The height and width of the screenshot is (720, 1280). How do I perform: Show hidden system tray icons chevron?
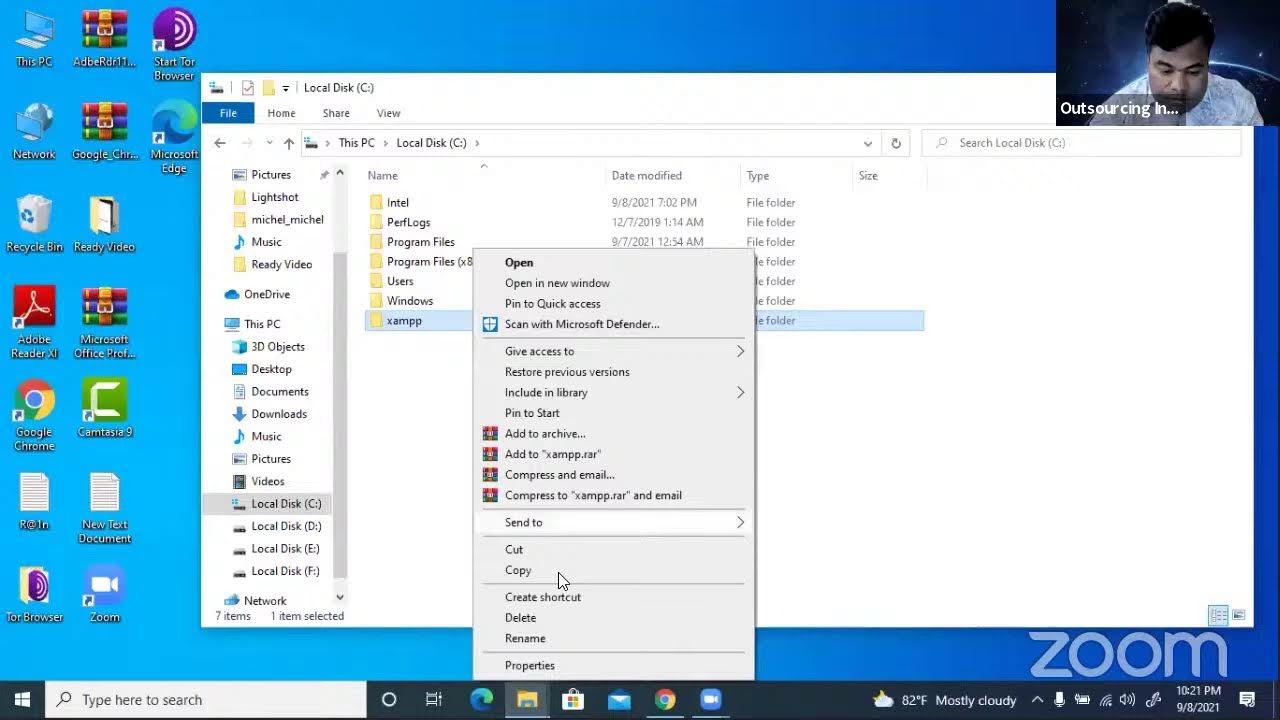click(1037, 700)
